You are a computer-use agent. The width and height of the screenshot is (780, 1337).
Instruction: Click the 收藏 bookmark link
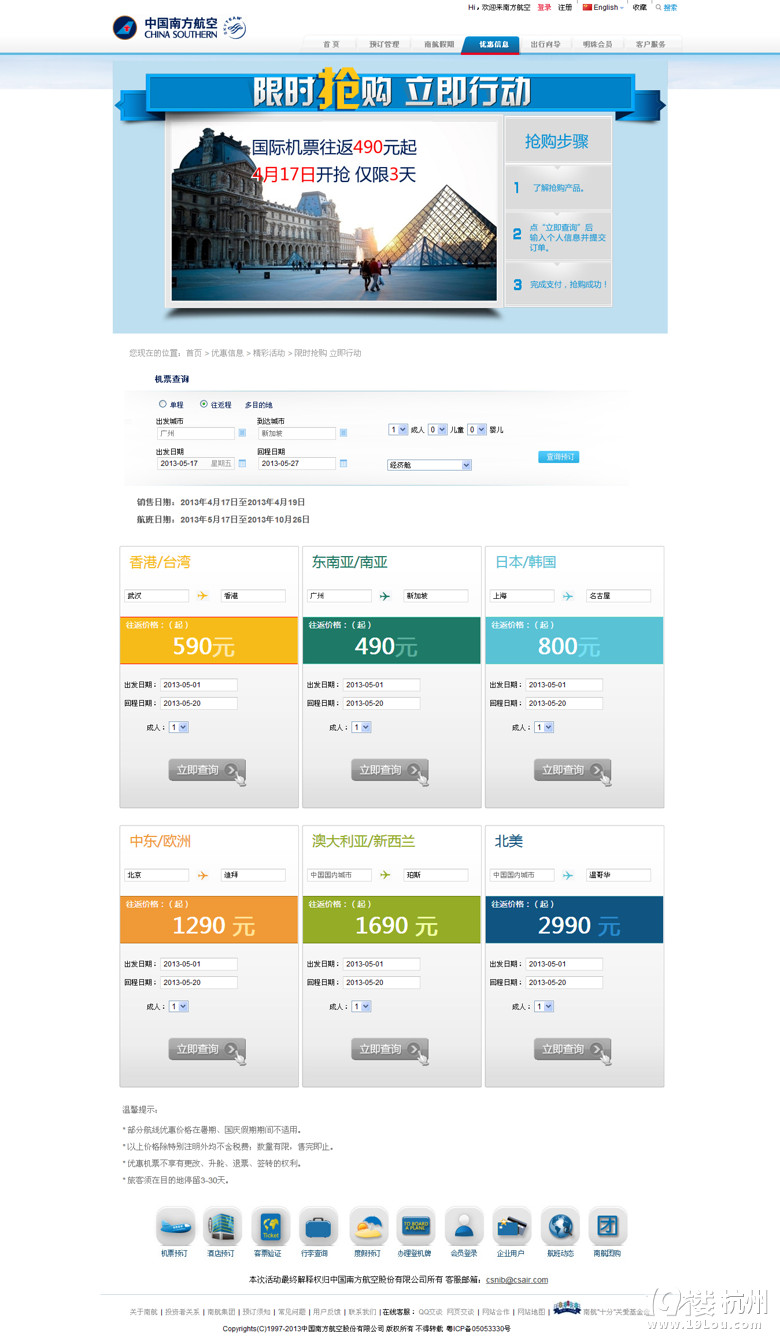tap(639, 7)
